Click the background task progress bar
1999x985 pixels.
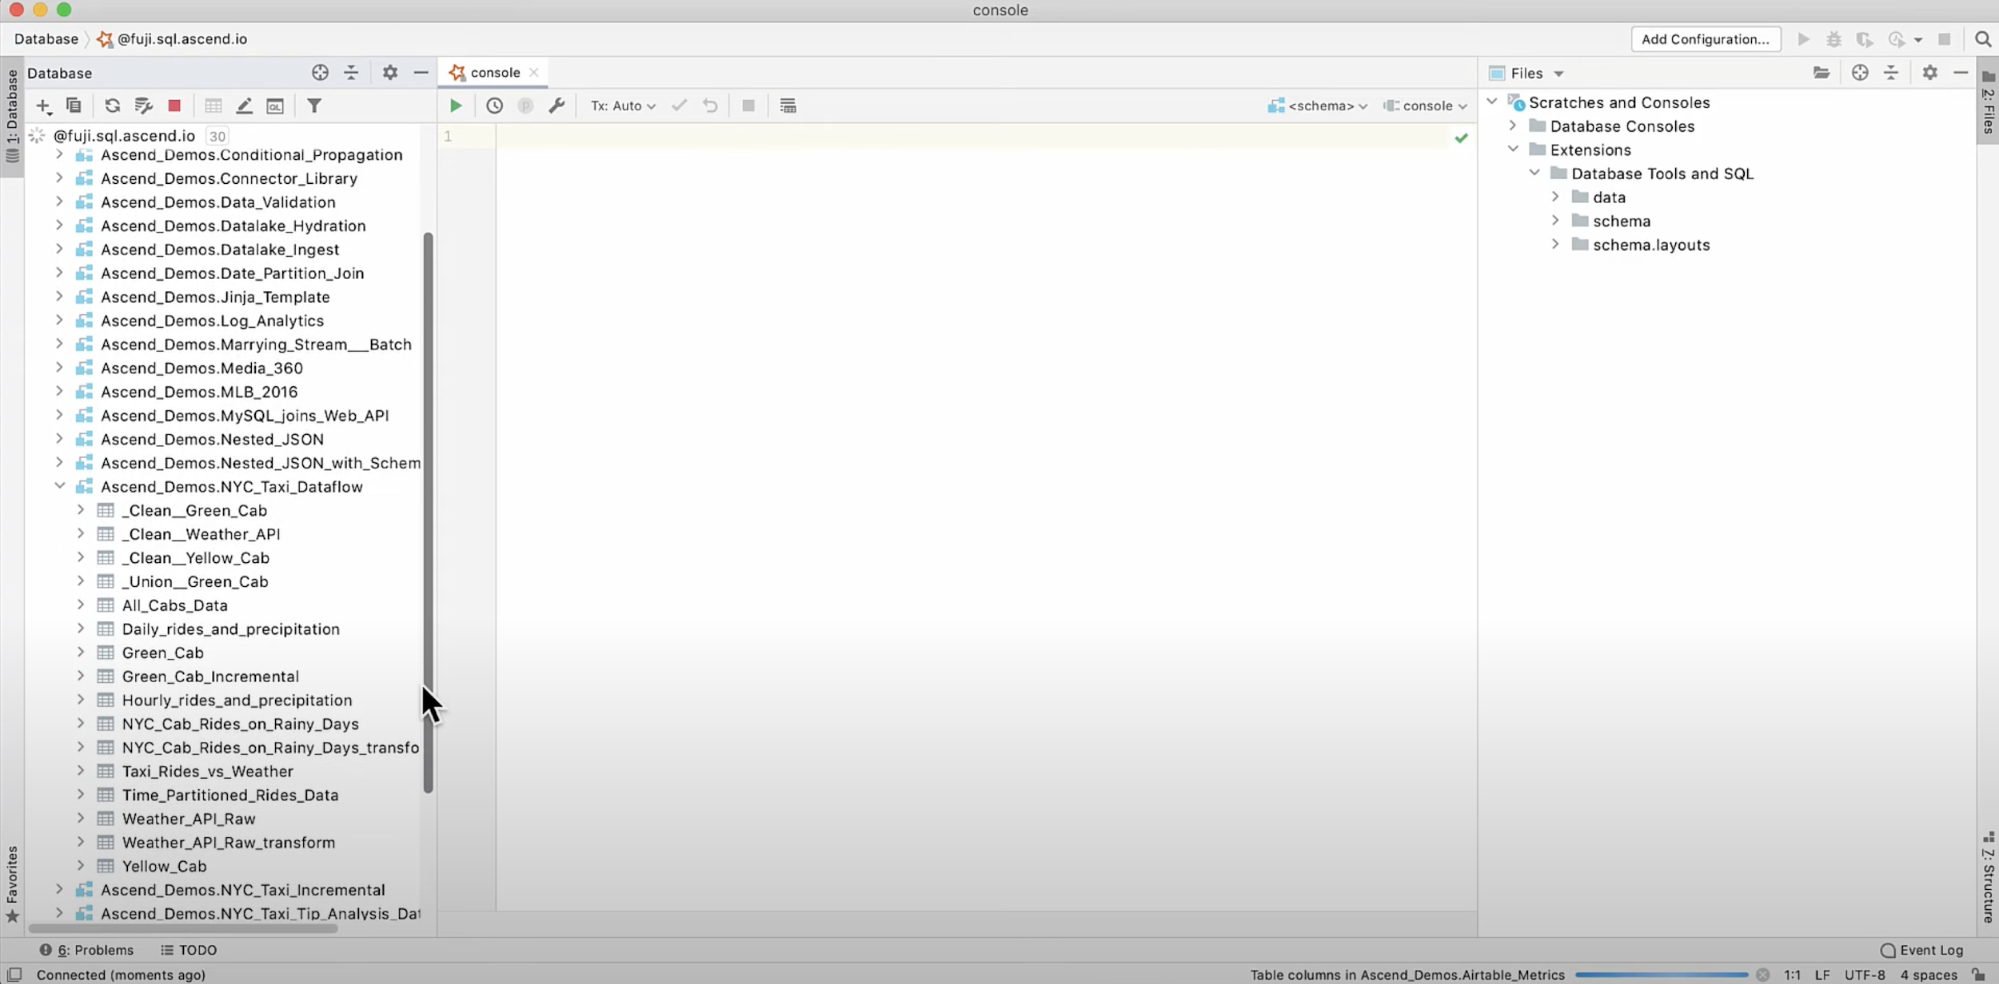click(x=1661, y=975)
